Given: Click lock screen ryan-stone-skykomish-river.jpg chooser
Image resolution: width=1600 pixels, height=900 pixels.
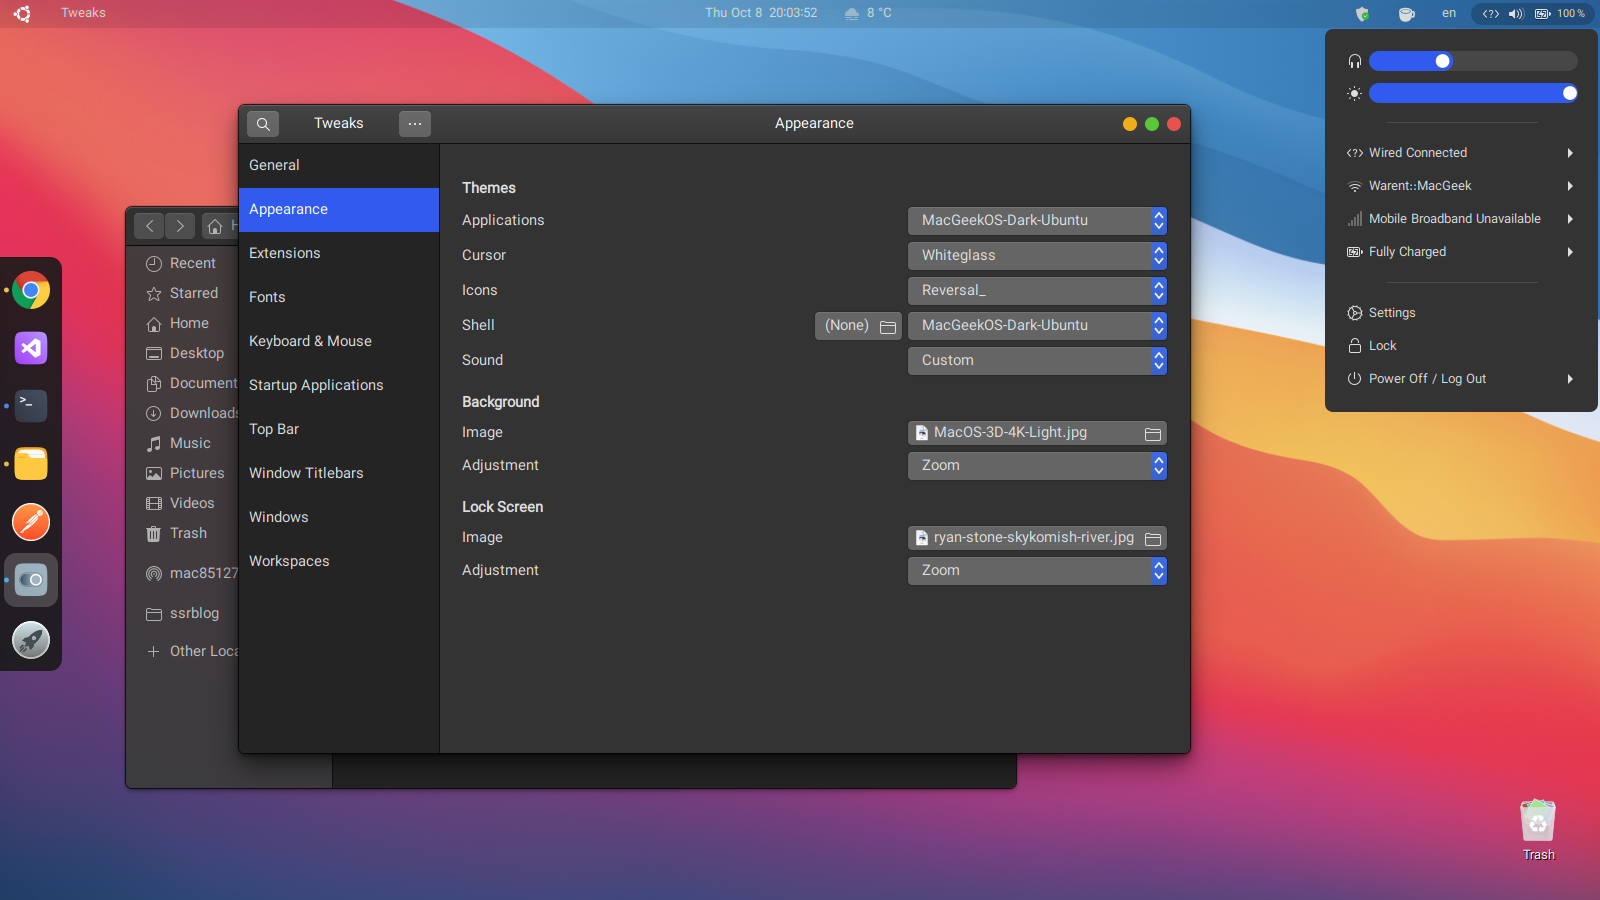Looking at the screenshot, I should coord(1037,538).
